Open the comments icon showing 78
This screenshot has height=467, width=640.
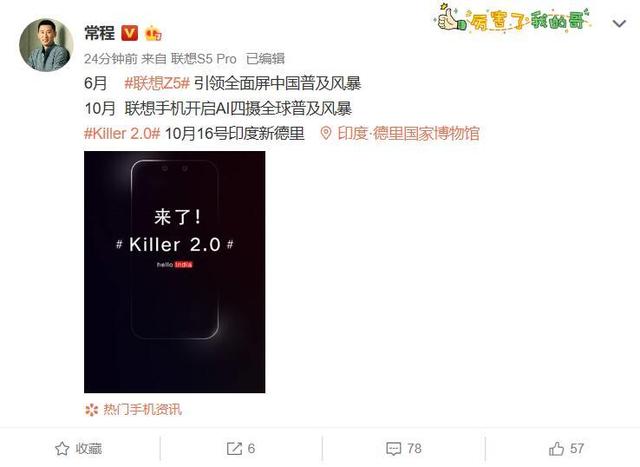[393, 449]
